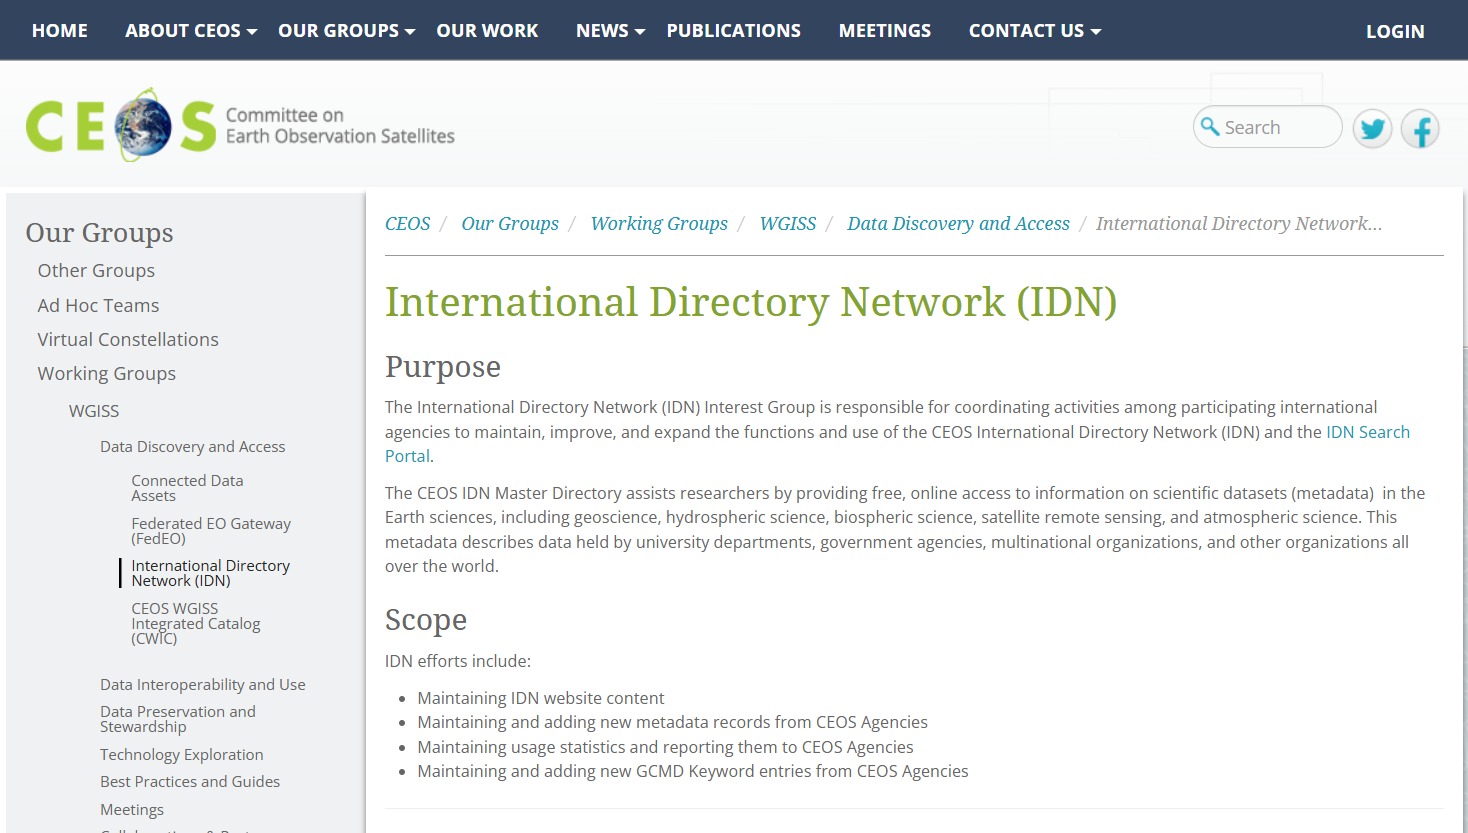Open the Contact Us dropdown menu
1468x833 pixels.
(x=1034, y=31)
